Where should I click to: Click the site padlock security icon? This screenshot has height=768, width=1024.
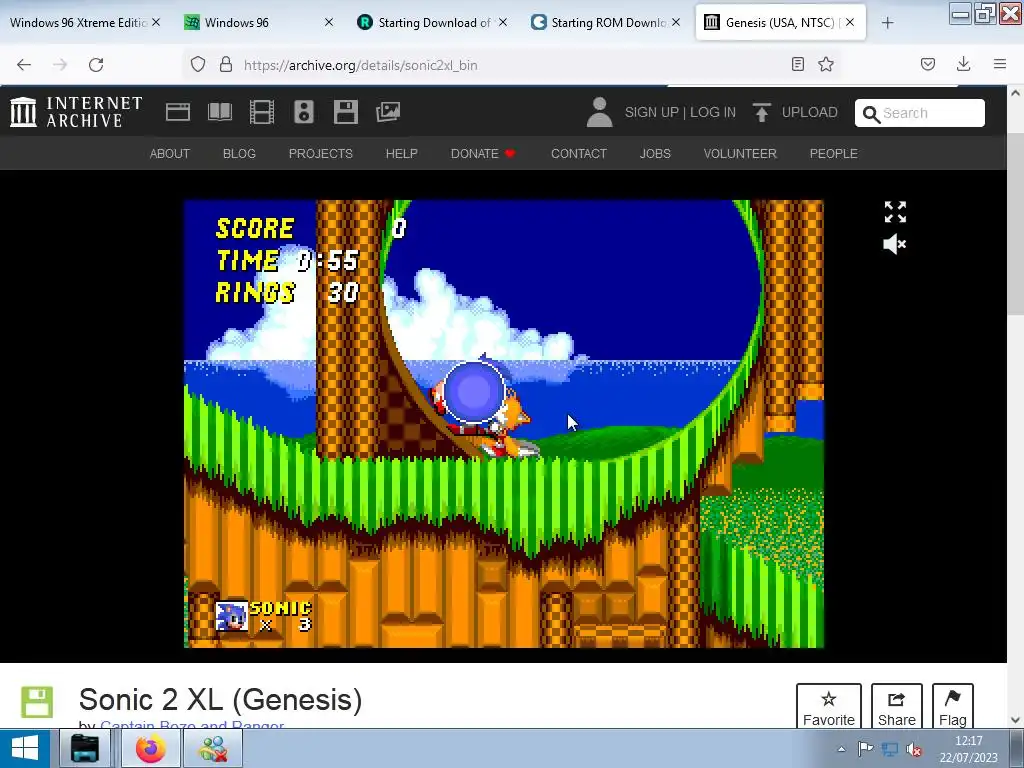pos(226,65)
